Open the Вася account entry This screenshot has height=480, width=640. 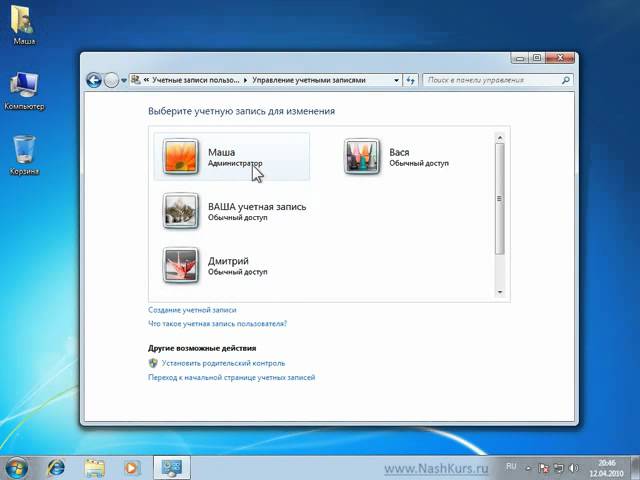412,156
